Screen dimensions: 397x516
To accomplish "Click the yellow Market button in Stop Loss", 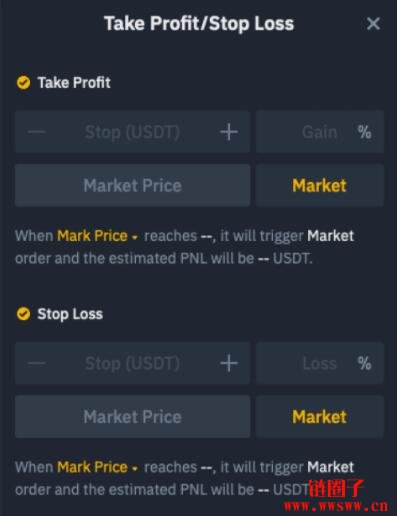I will coord(320,417).
